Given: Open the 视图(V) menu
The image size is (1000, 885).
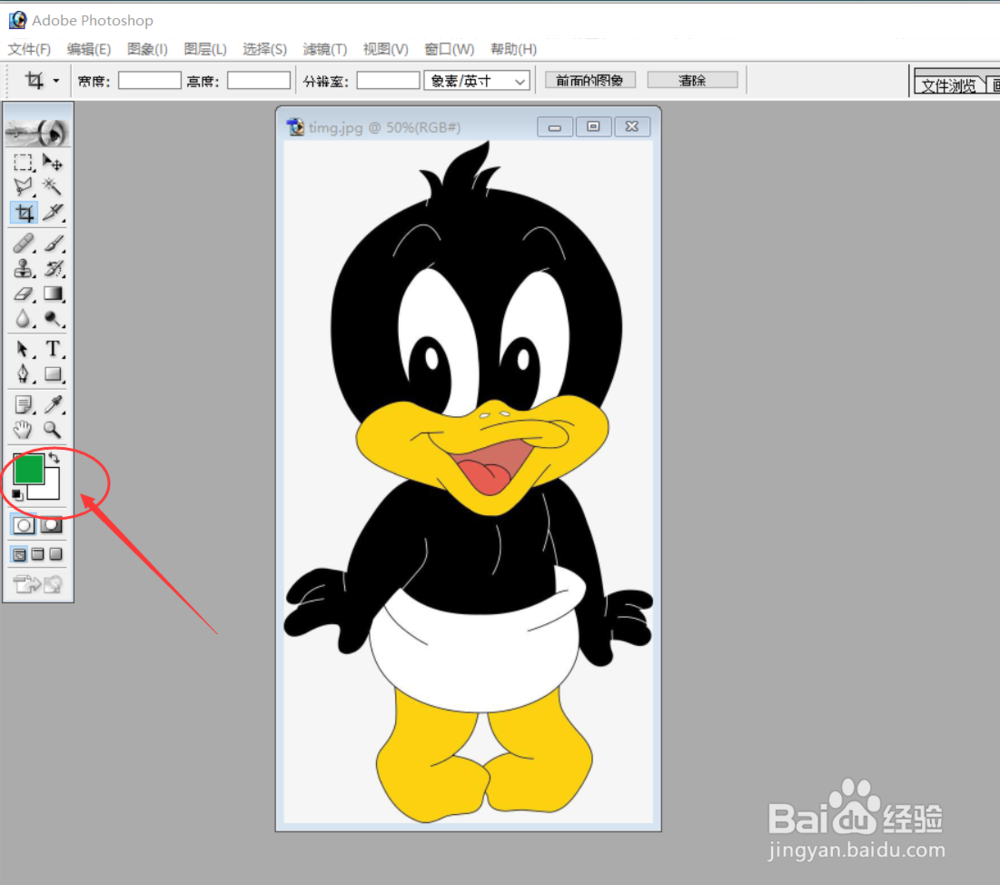Looking at the screenshot, I should click(385, 49).
